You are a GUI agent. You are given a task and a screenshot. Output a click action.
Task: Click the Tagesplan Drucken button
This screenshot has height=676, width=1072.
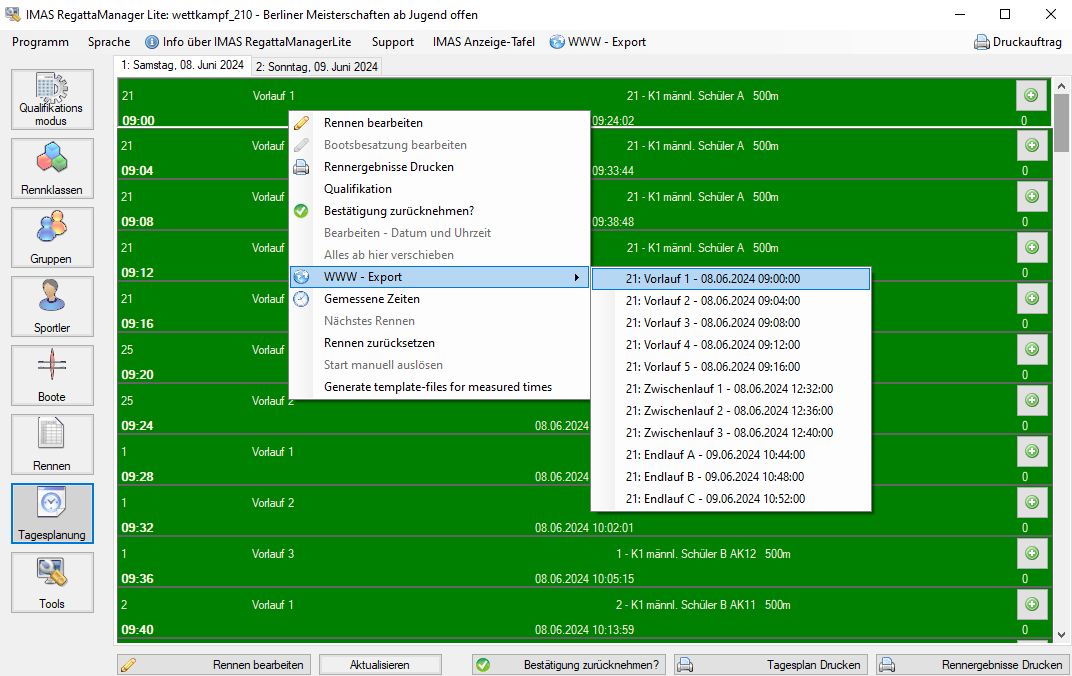[771, 664]
